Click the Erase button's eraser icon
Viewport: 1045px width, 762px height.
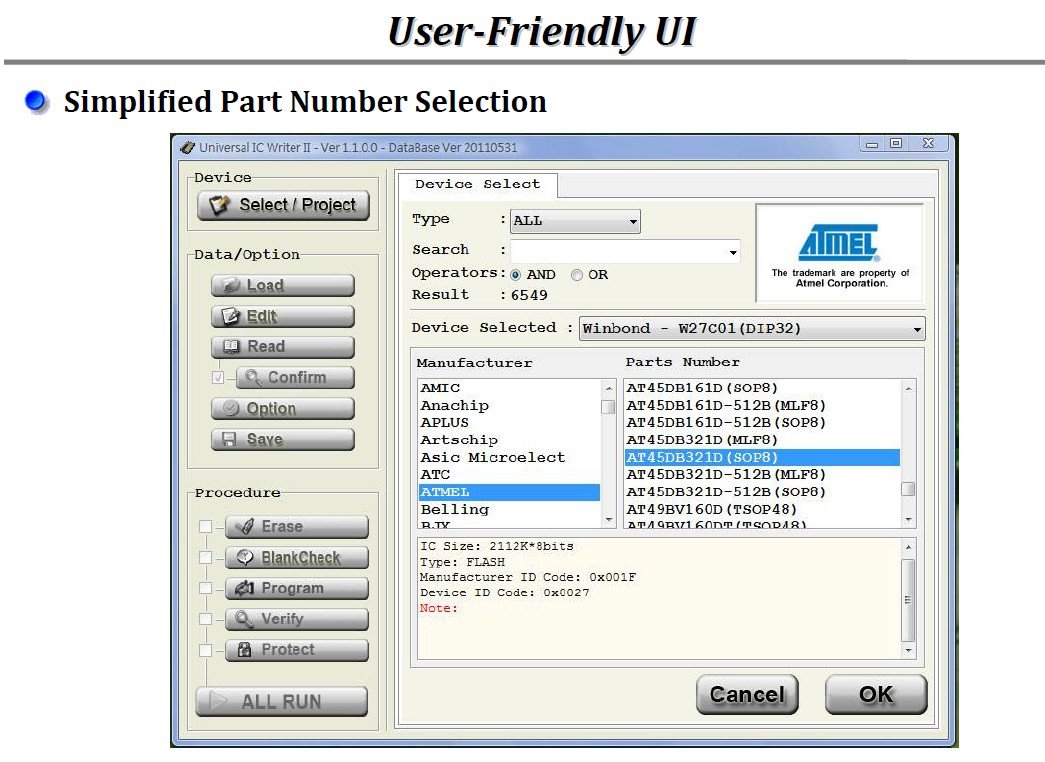[x=245, y=526]
